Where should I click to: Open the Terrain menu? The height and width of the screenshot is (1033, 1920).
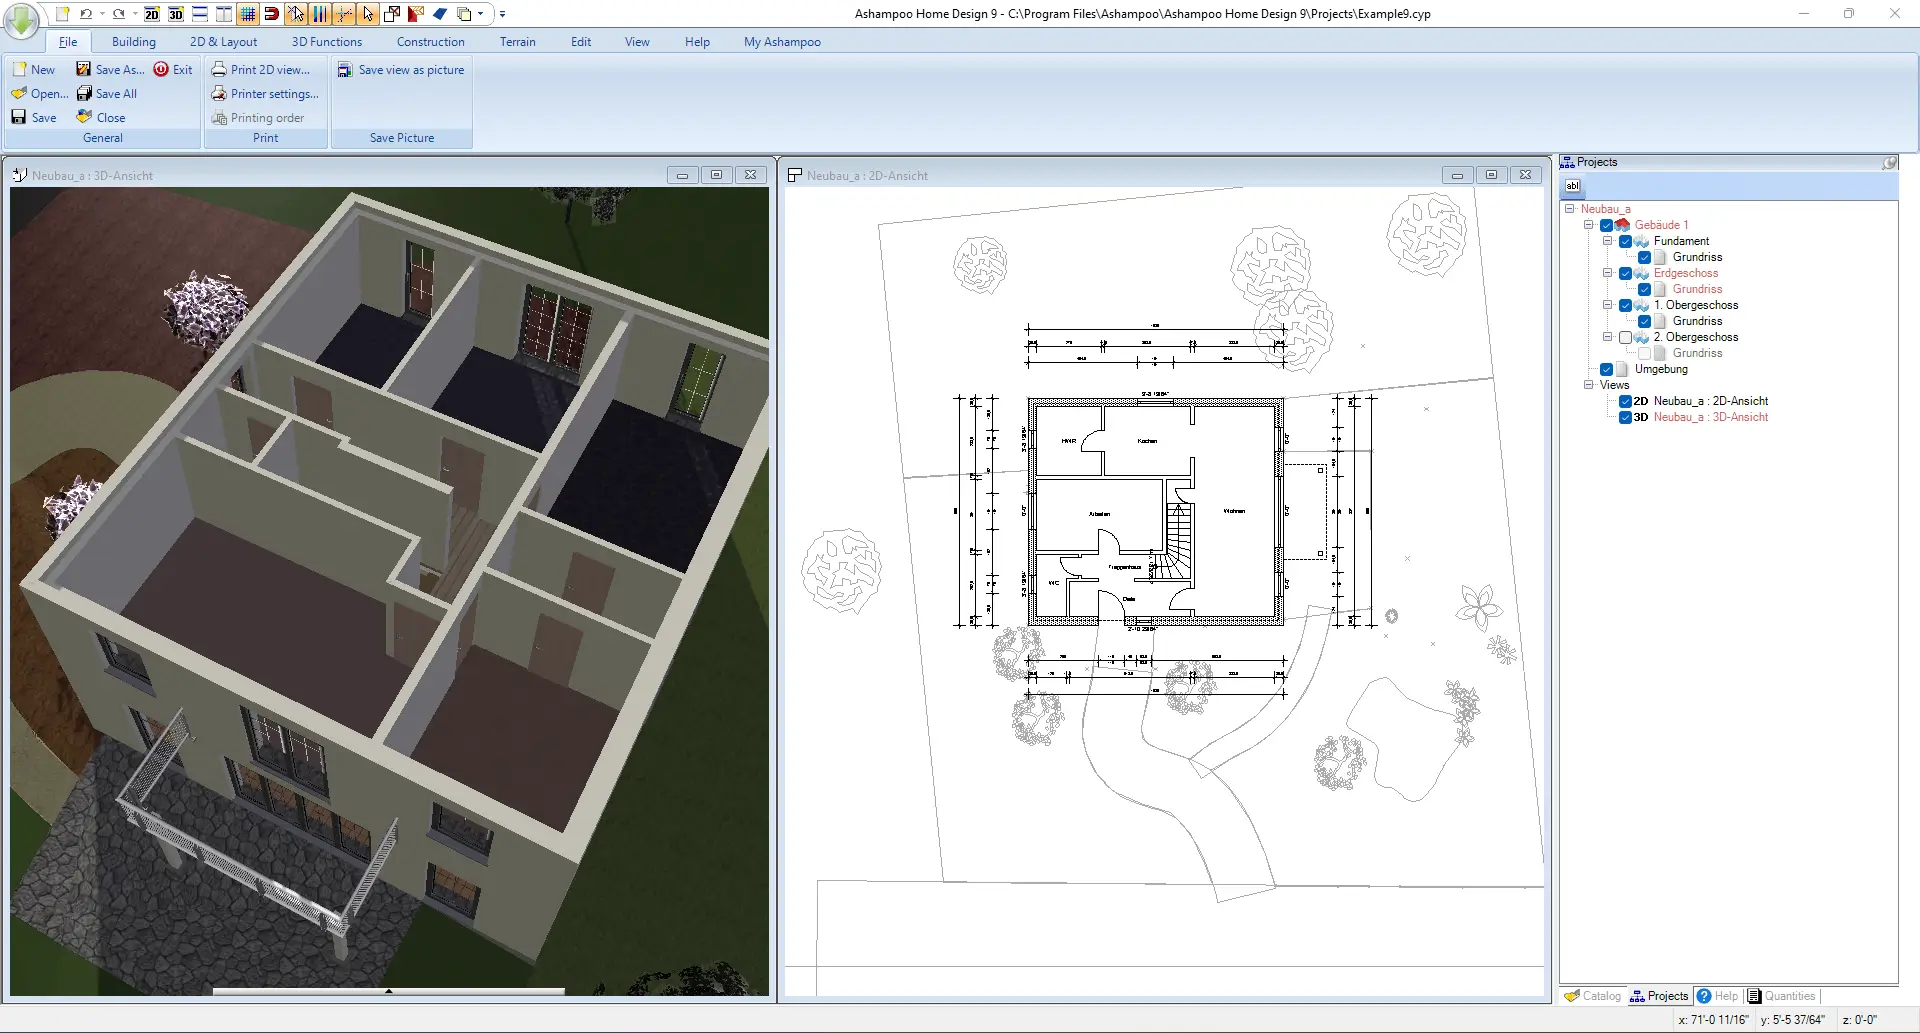(x=518, y=41)
